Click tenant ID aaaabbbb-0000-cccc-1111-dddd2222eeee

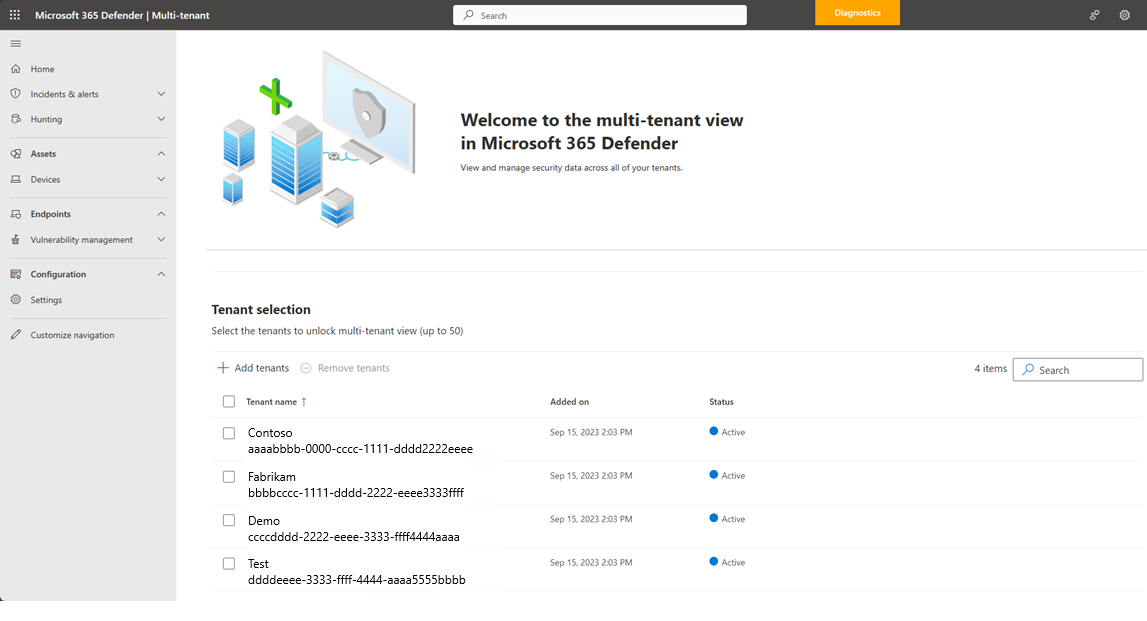click(x=361, y=449)
